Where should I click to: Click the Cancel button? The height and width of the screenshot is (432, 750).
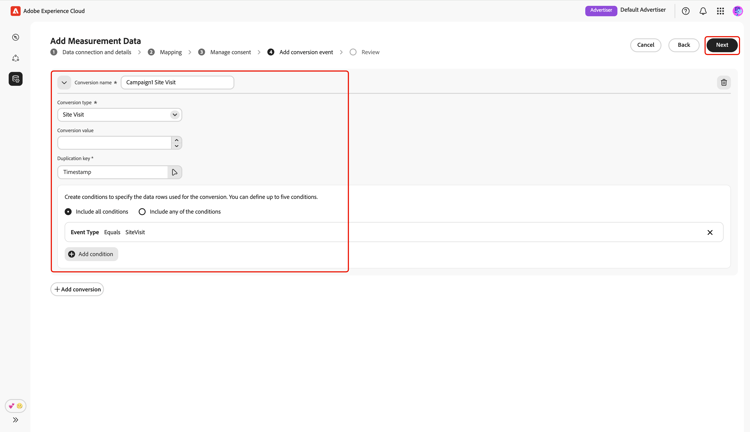(x=645, y=45)
